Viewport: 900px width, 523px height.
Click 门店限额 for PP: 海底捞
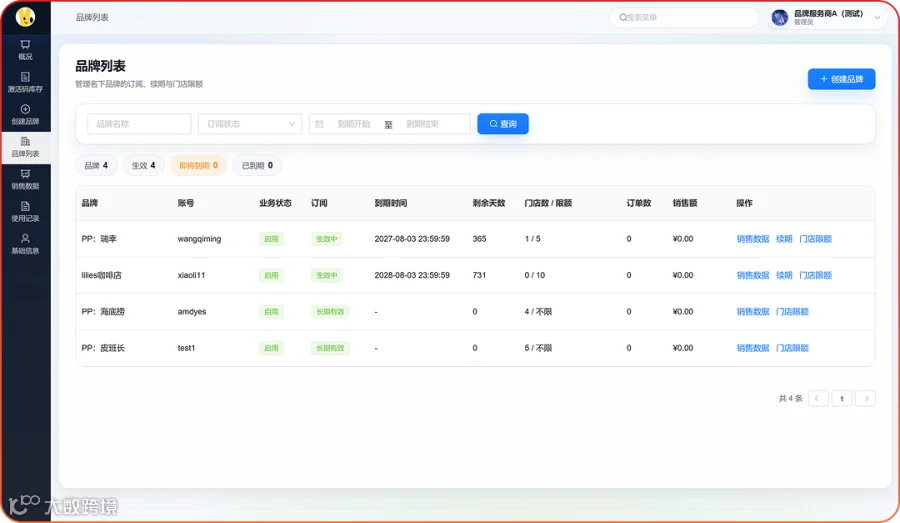tap(792, 312)
